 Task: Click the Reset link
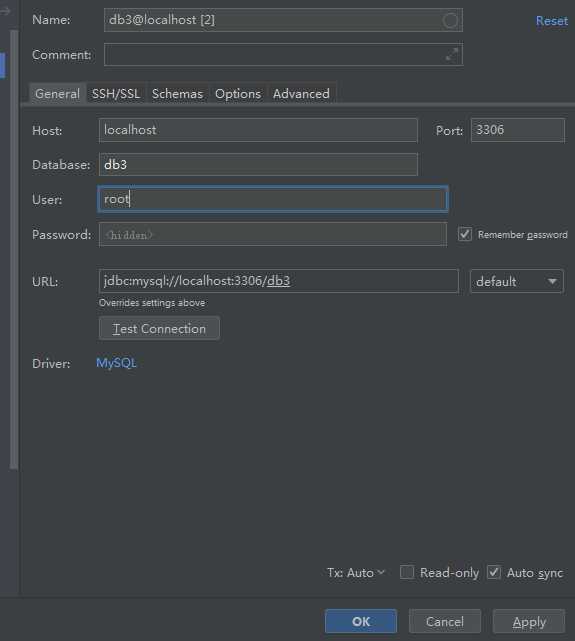pyautogui.click(x=552, y=21)
